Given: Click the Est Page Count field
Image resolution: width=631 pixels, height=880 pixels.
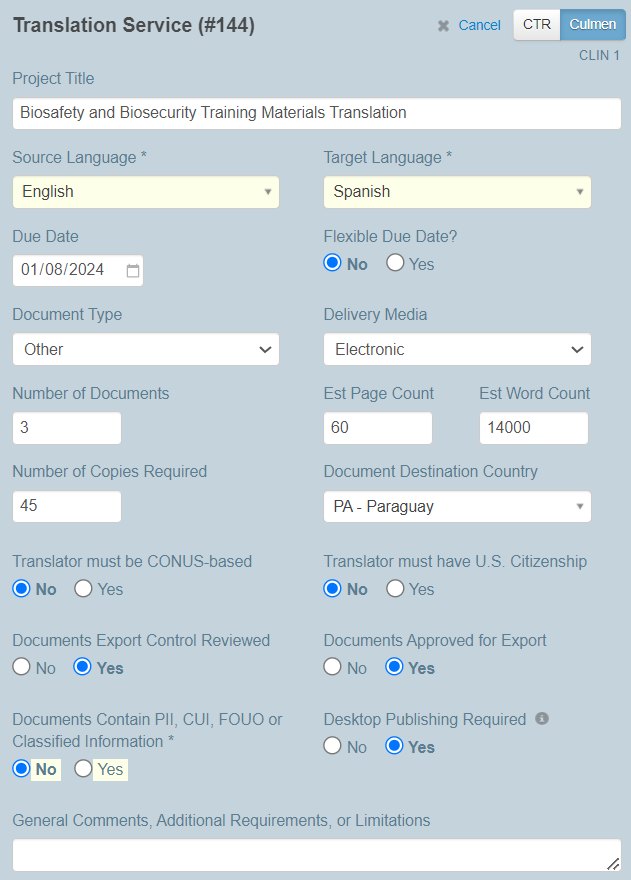Looking at the screenshot, I should click(x=378, y=428).
